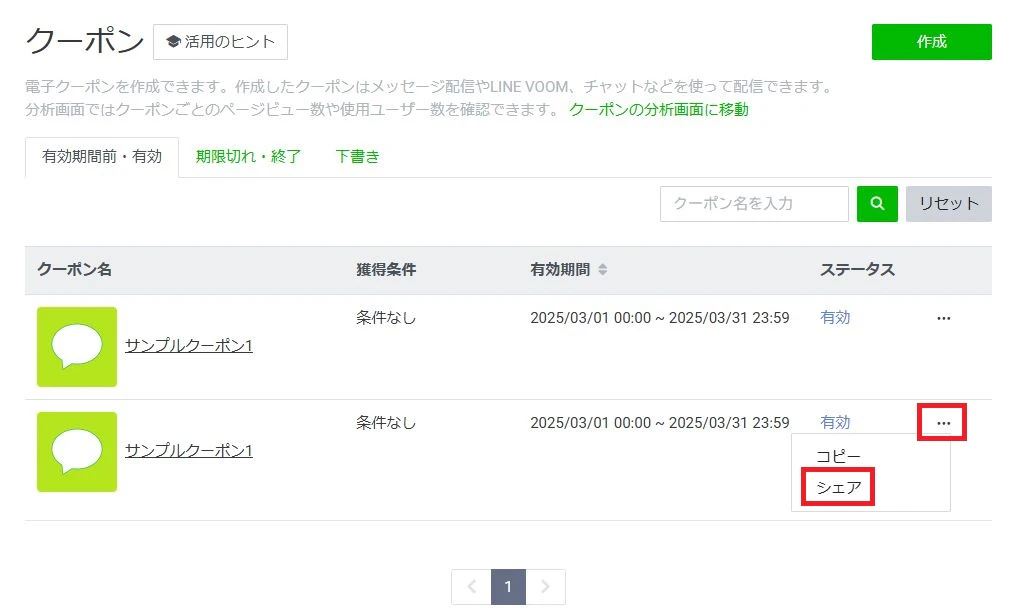Switch to the 期限切れ・終了 tab
Viewport: 1019px width, 613px height.
pos(248,157)
